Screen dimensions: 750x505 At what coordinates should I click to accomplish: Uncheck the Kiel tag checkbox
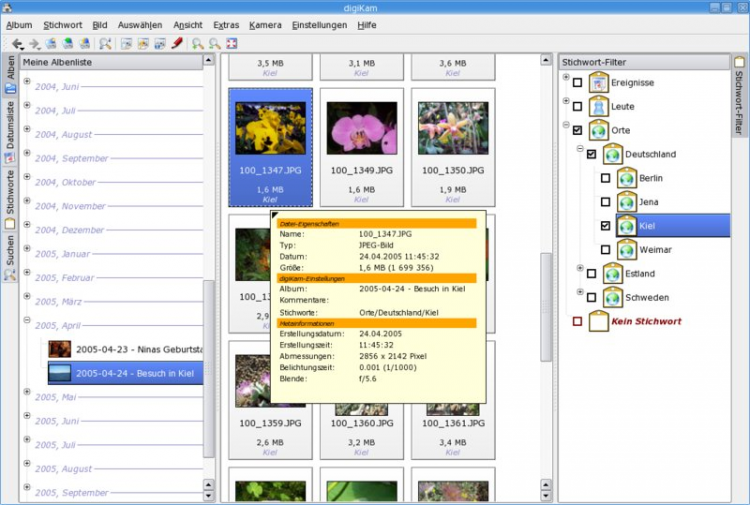[x=606, y=226]
